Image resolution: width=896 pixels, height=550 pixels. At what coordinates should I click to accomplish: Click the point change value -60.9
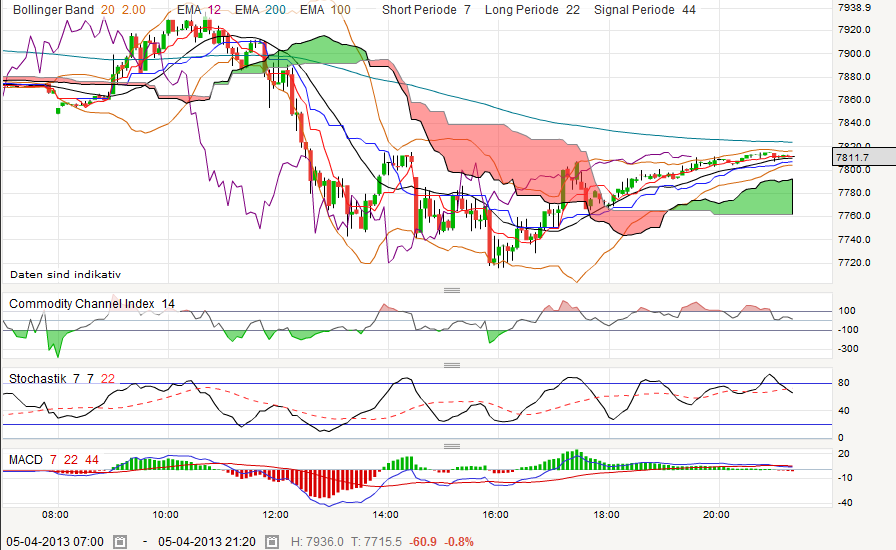click(x=423, y=541)
